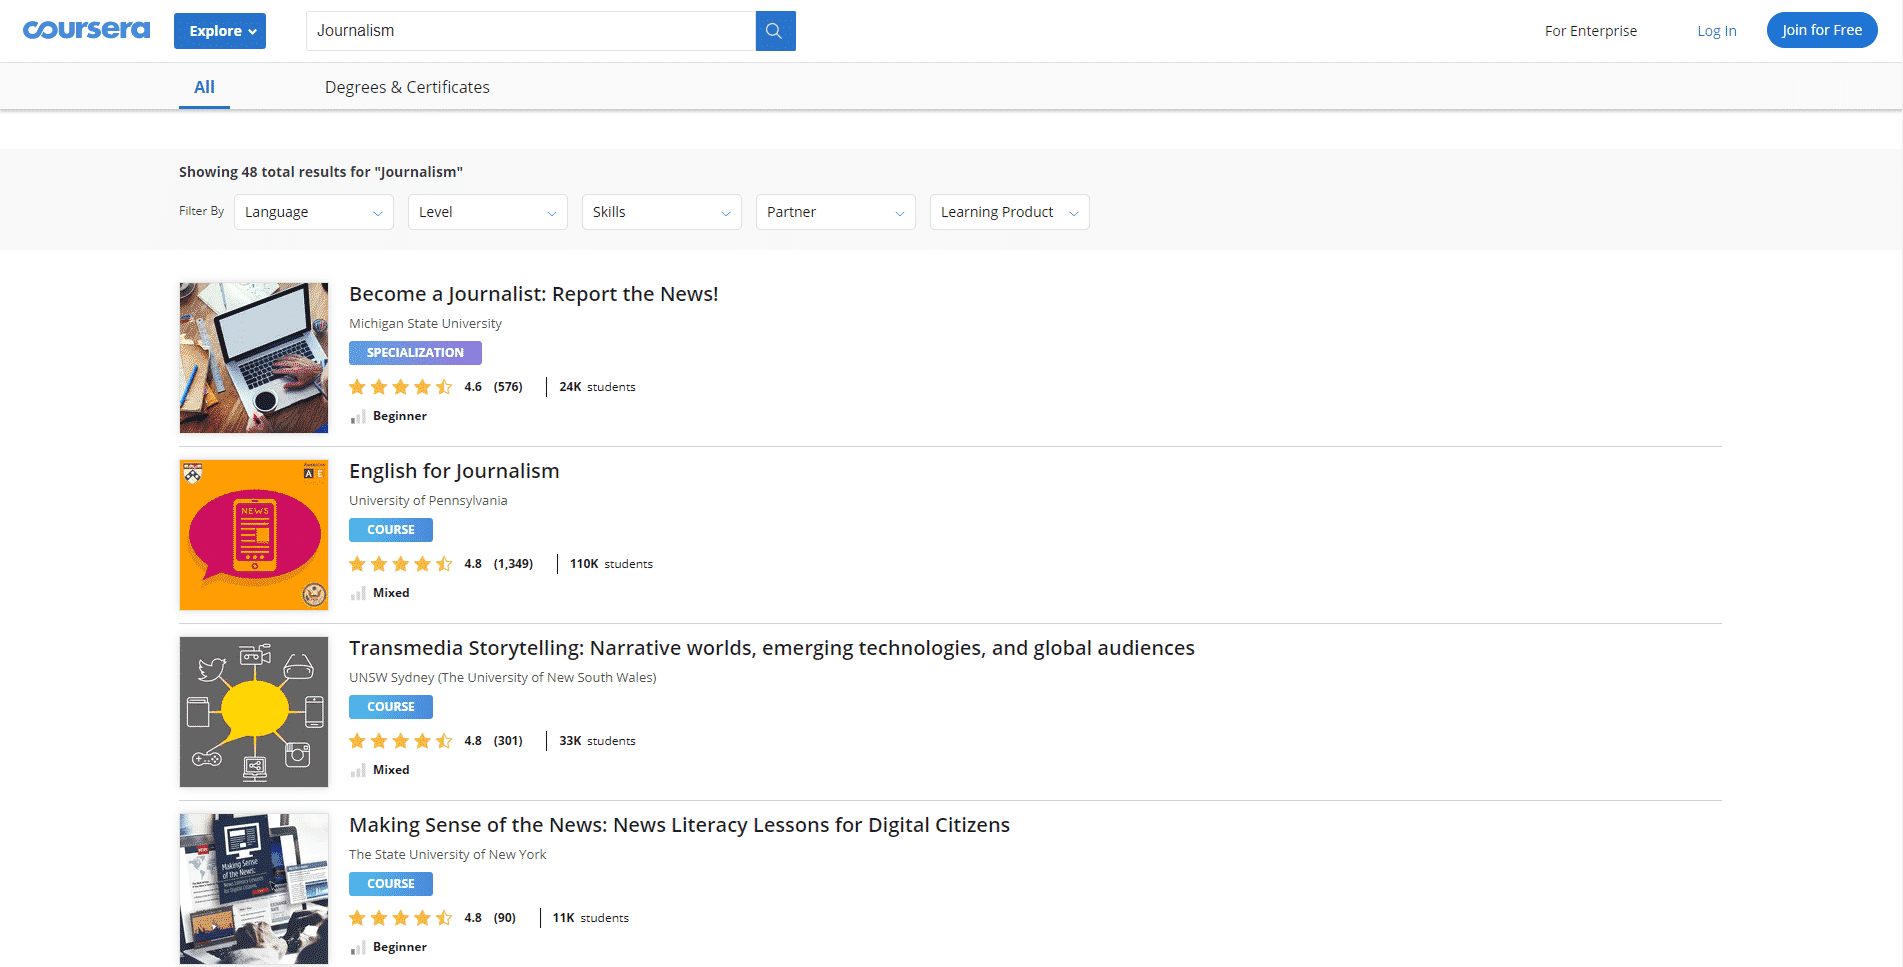1903x967 pixels.
Task: Open the English for Journalism thumbnail
Action: click(254, 535)
